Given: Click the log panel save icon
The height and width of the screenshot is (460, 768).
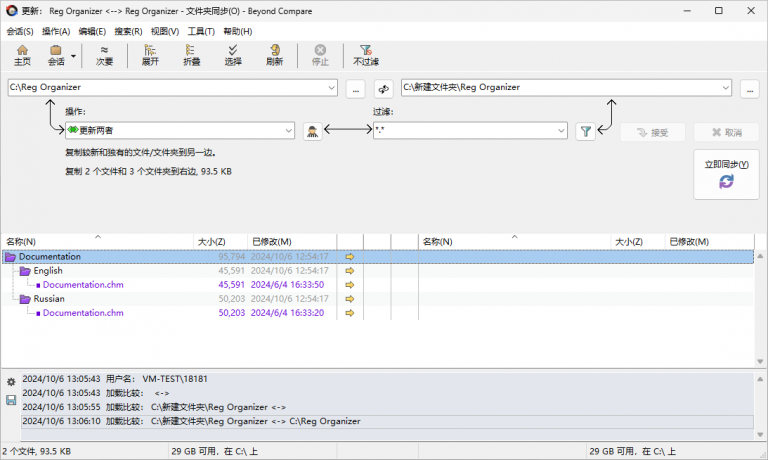Looking at the screenshot, I should click(x=11, y=401).
